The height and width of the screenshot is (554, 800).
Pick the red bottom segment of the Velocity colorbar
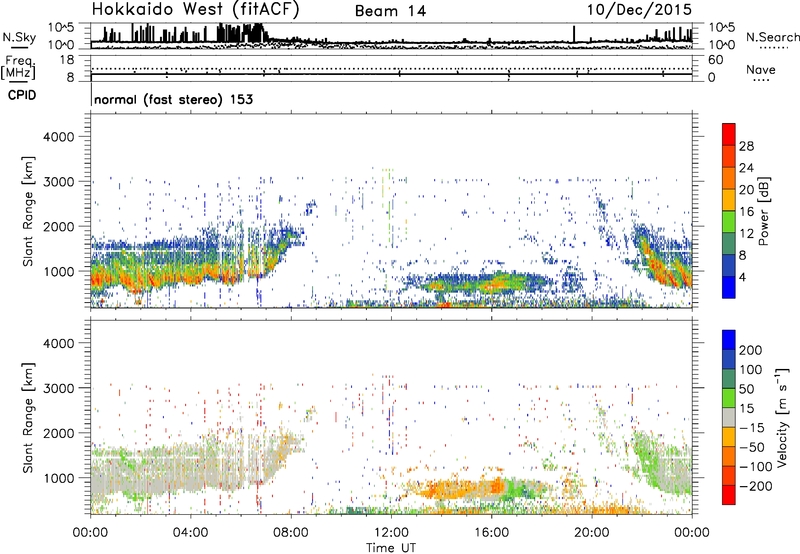point(729,495)
